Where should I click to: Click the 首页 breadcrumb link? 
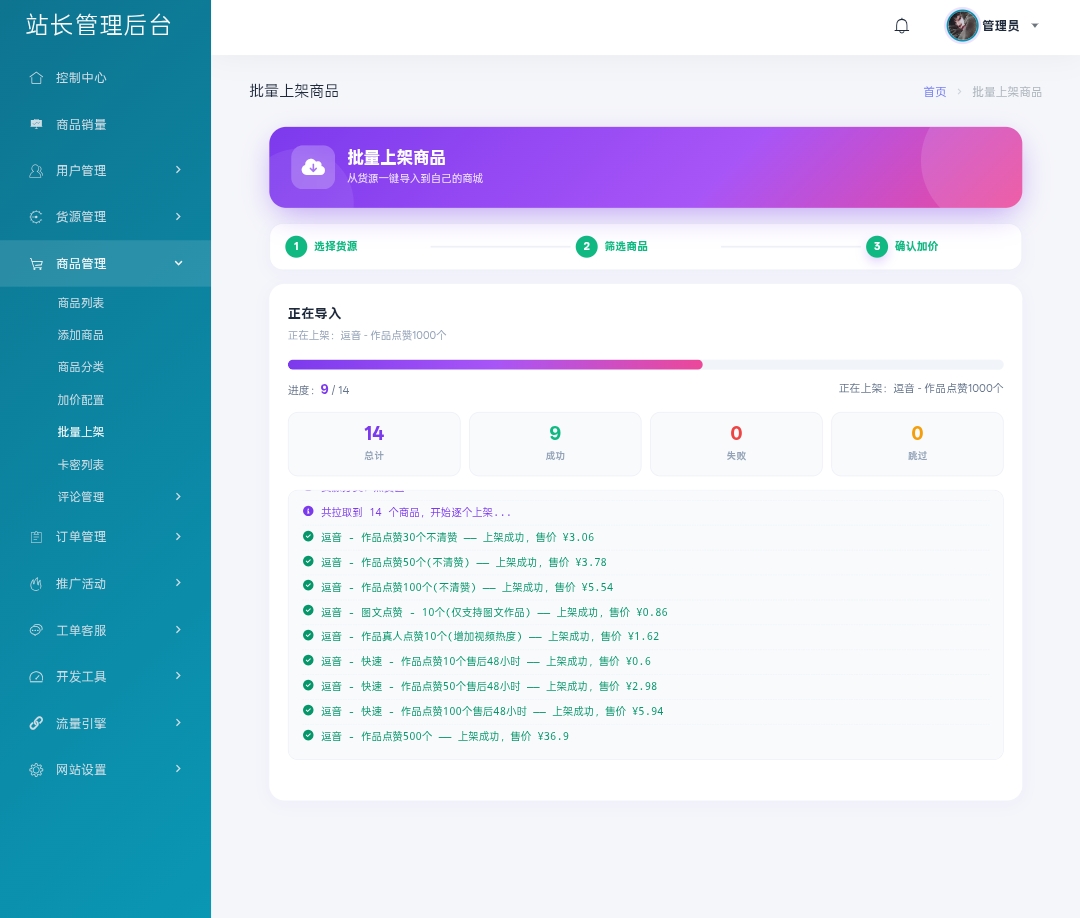coord(935,92)
